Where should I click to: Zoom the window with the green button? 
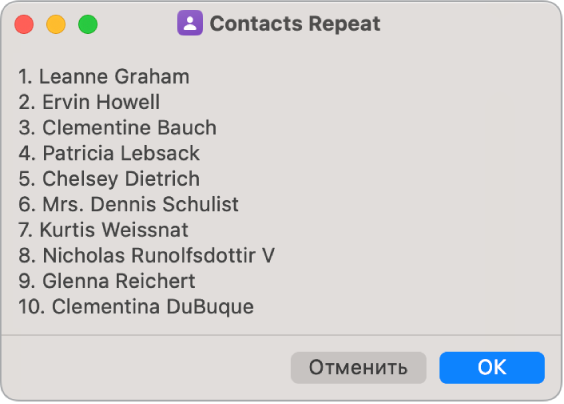(88, 24)
